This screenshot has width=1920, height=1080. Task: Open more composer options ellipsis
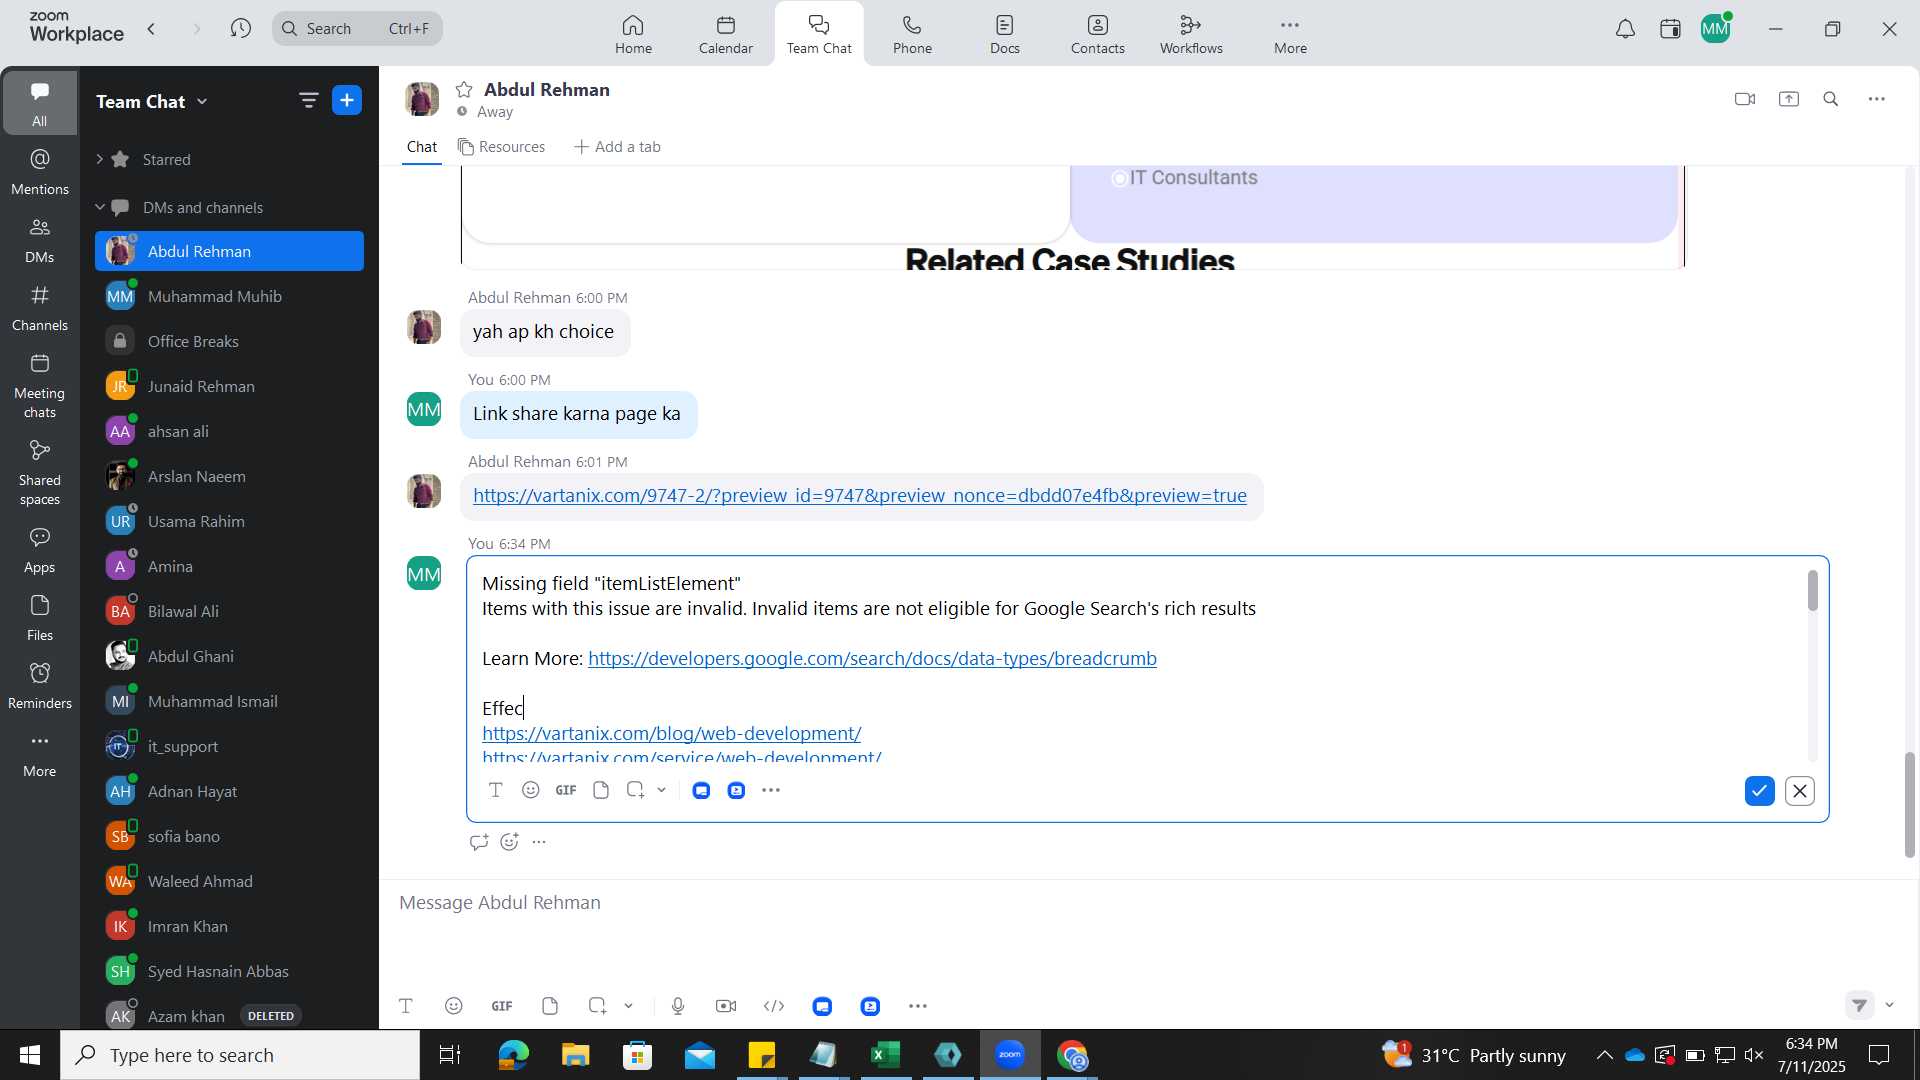pos(918,1006)
